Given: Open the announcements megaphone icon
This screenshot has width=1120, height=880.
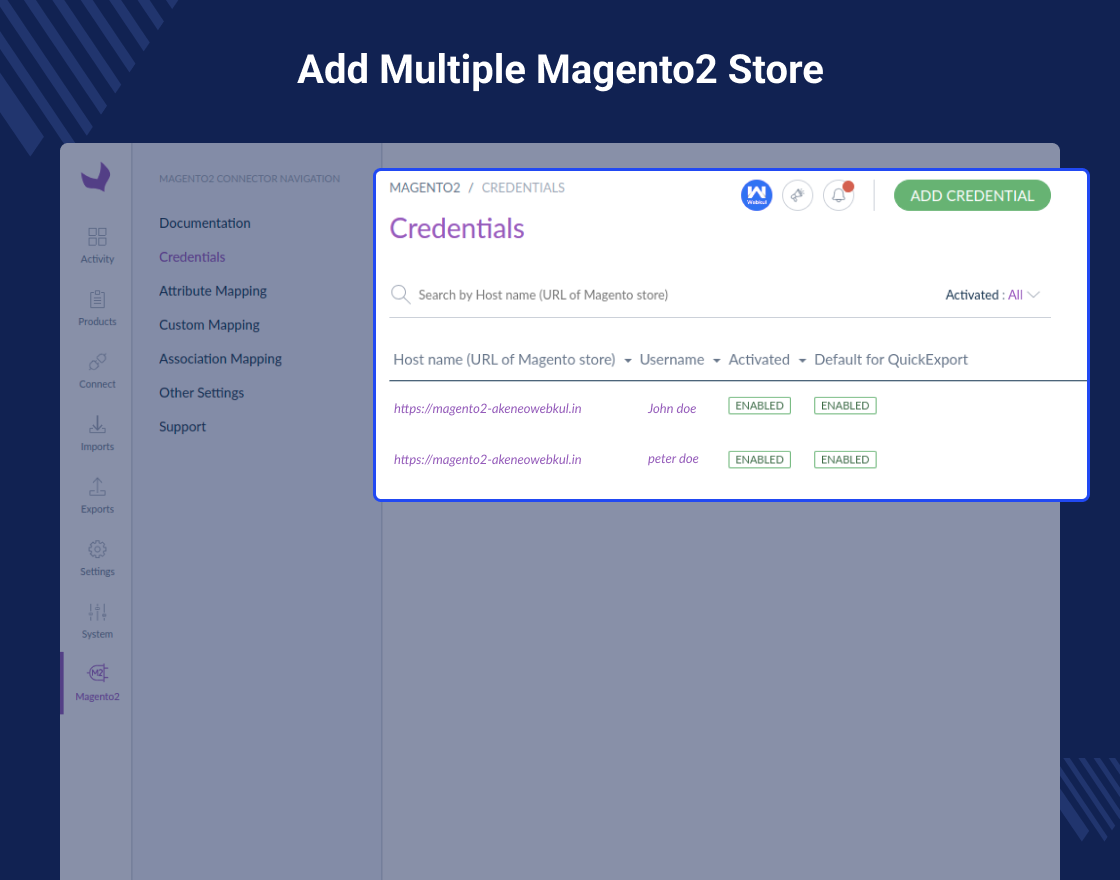Looking at the screenshot, I should pos(797,195).
